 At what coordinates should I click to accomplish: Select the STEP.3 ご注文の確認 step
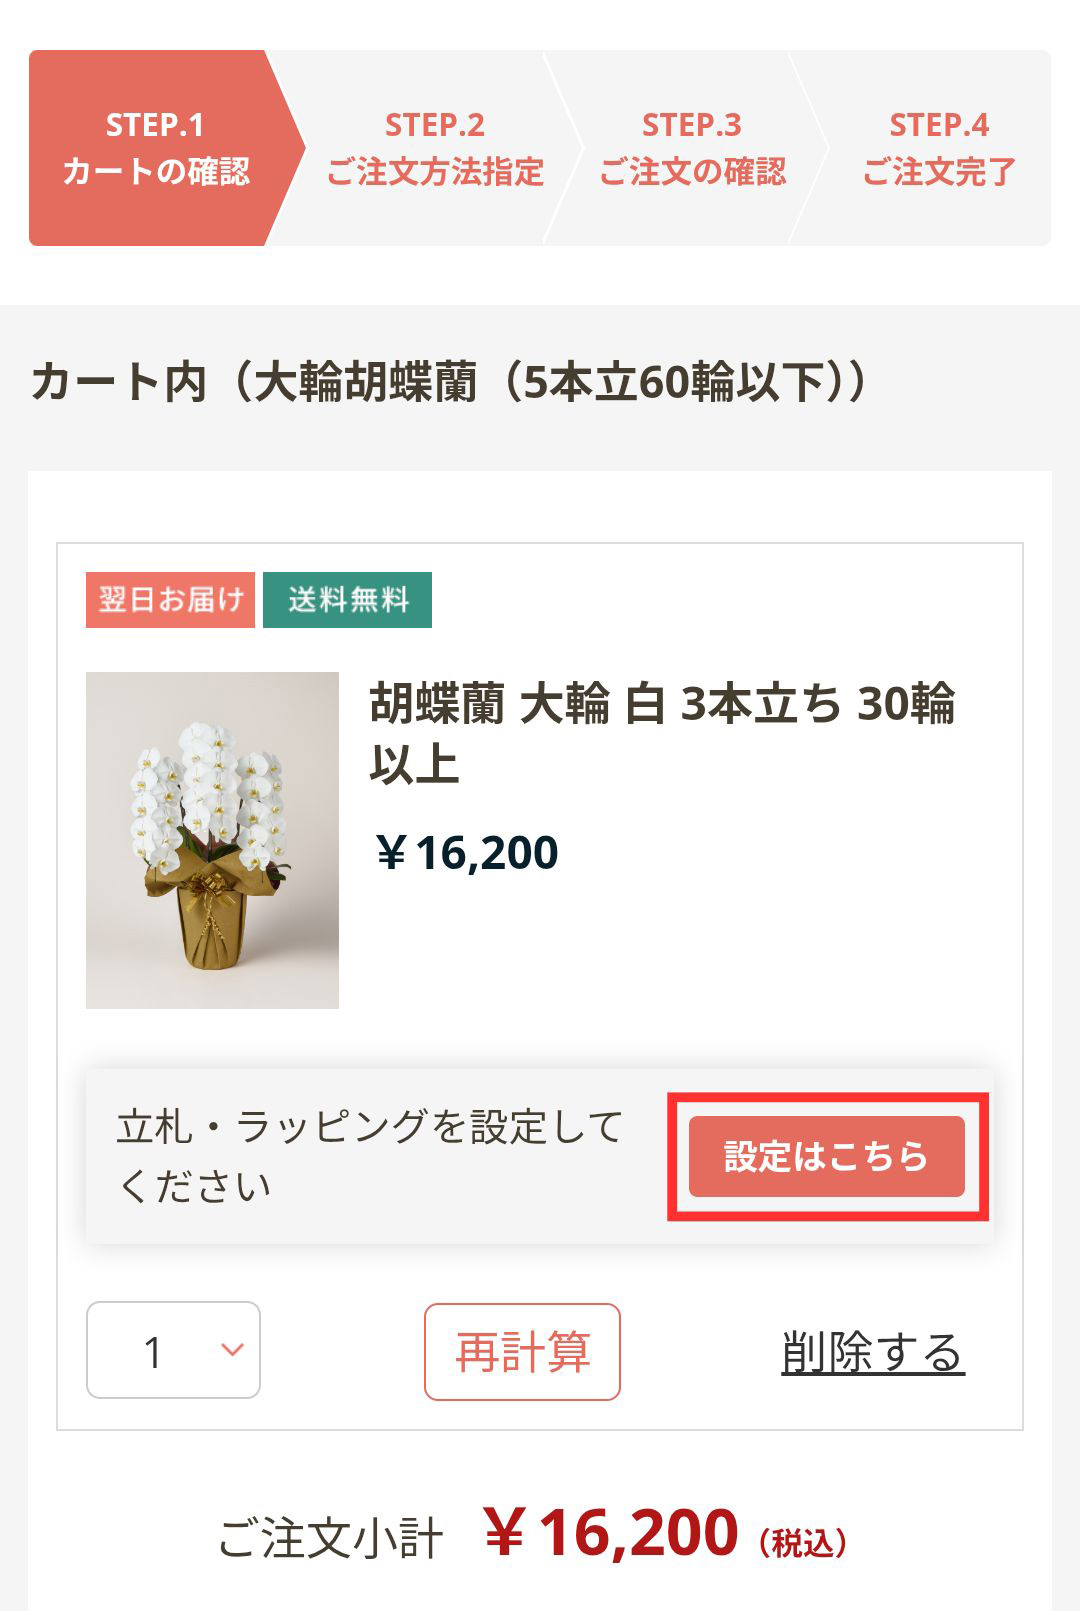coord(692,148)
